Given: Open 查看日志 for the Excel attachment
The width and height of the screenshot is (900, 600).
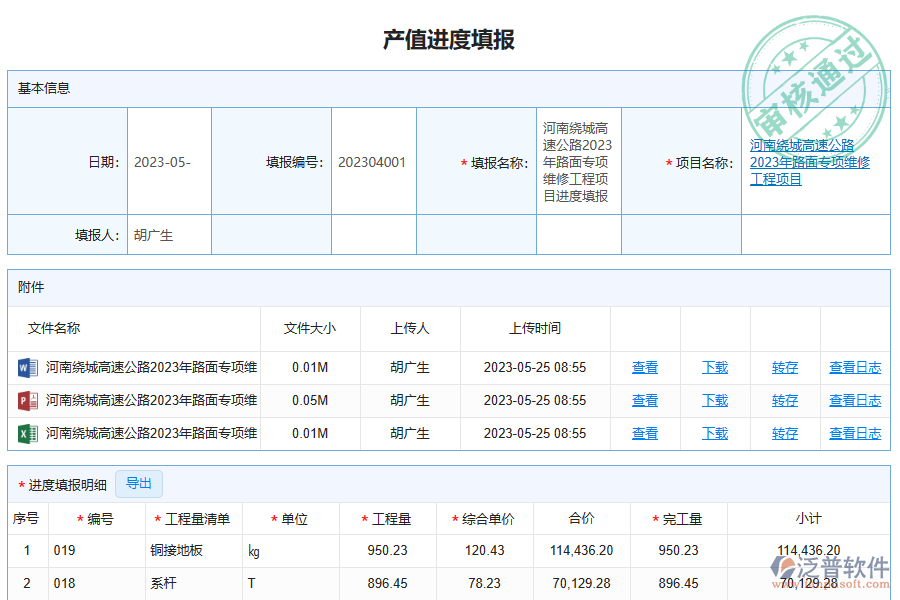Looking at the screenshot, I should 854,433.
